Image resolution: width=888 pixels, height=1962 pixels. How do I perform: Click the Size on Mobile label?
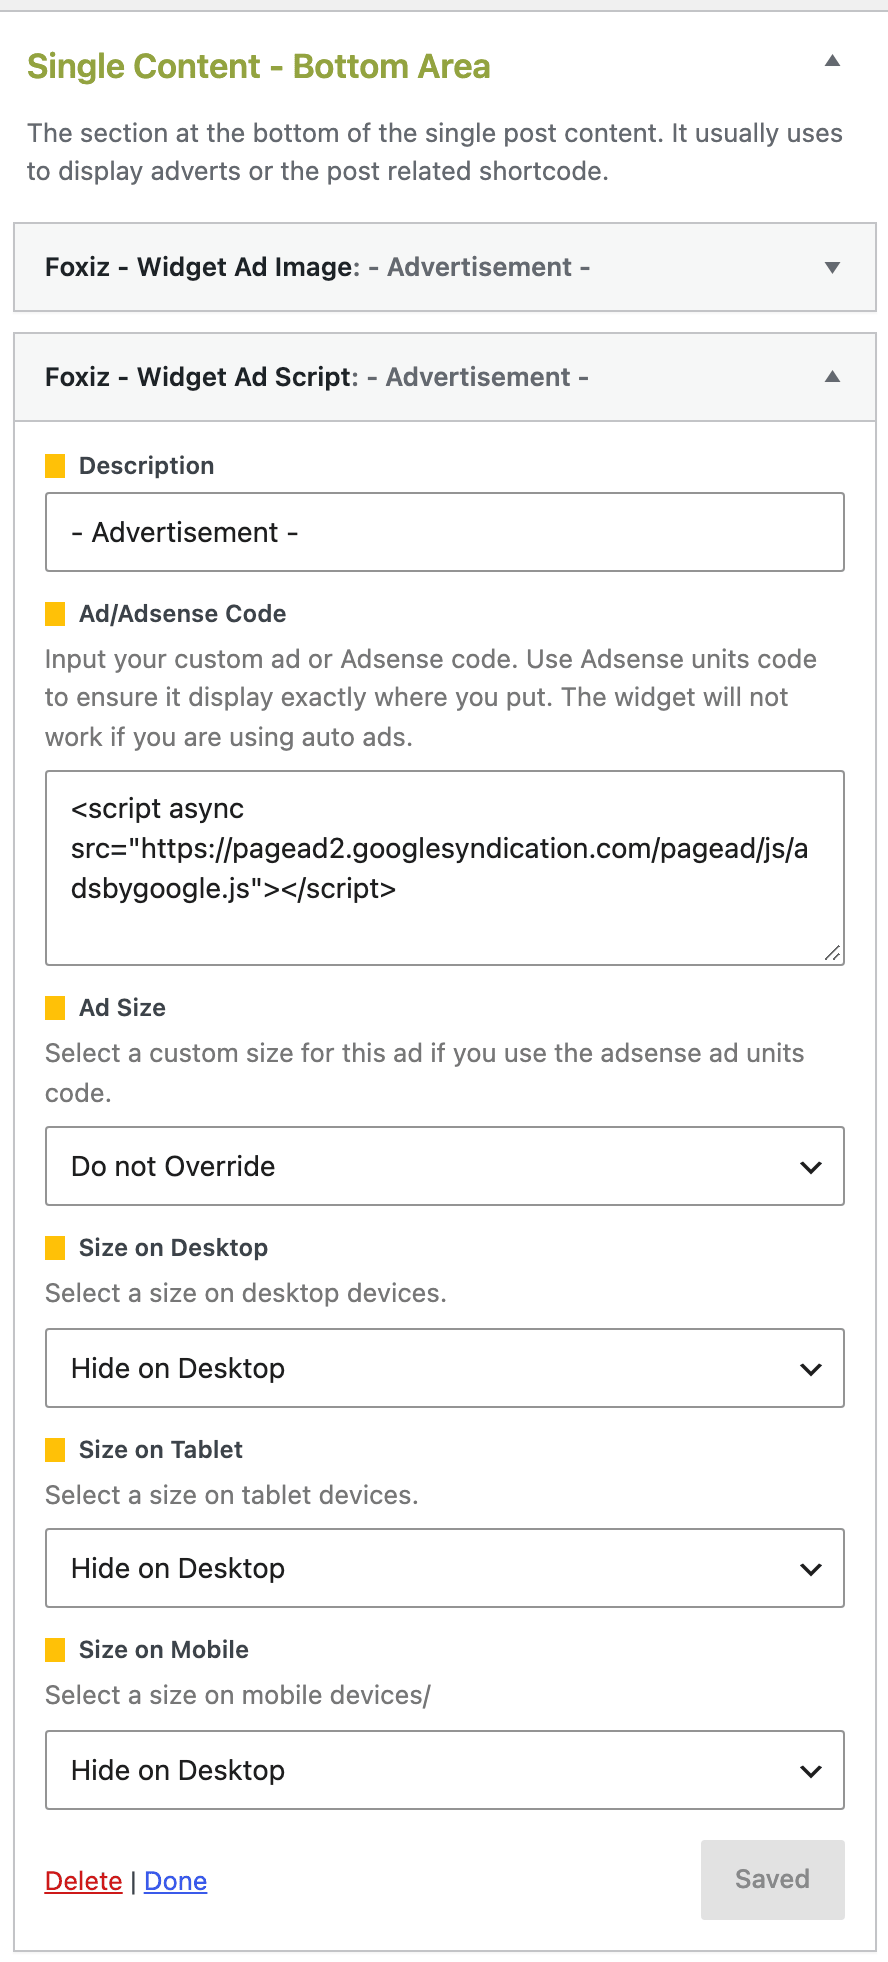(164, 1650)
